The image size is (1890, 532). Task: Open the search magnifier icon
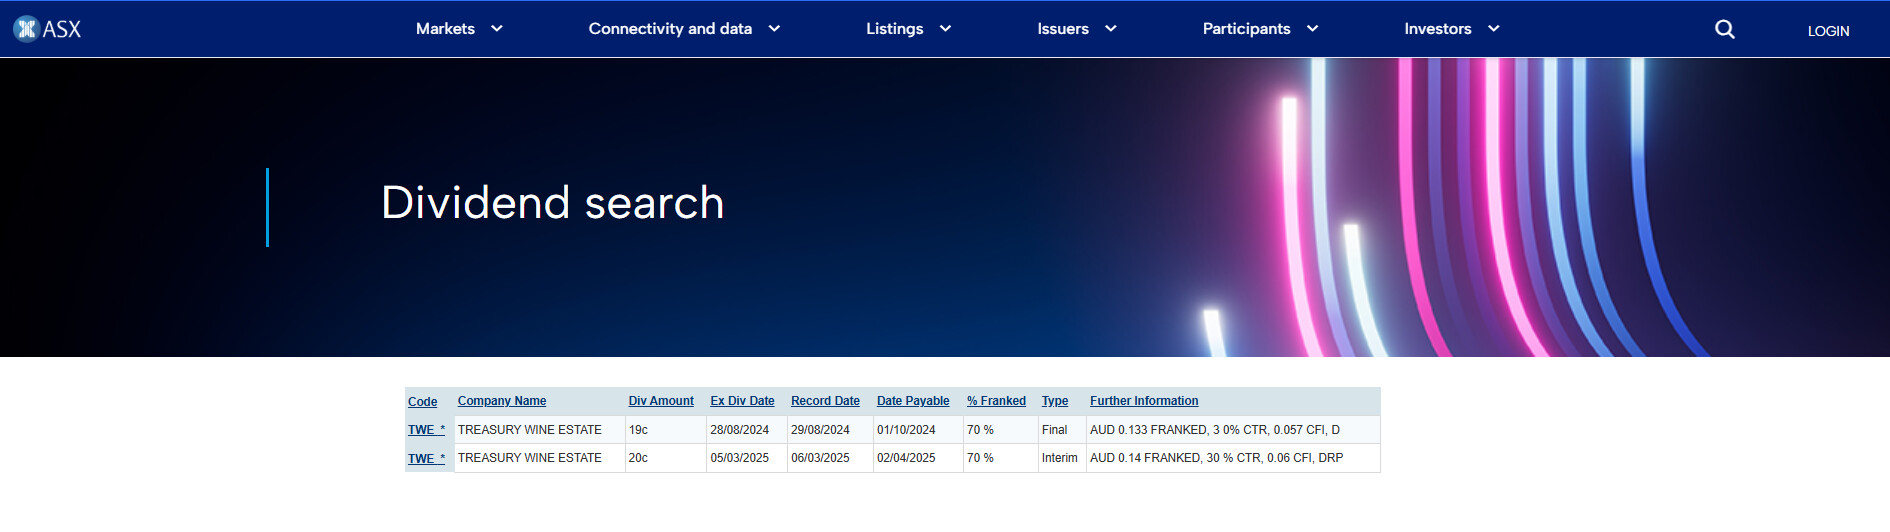(1725, 29)
